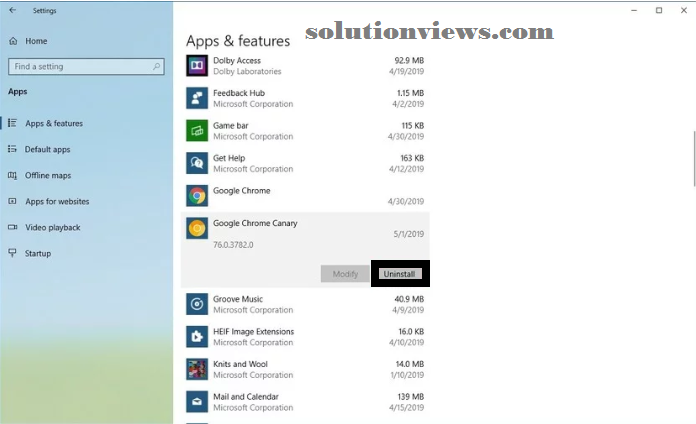Click the Default apps sidebar icon
This screenshot has height=424, width=696.
(x=12, y=149)
